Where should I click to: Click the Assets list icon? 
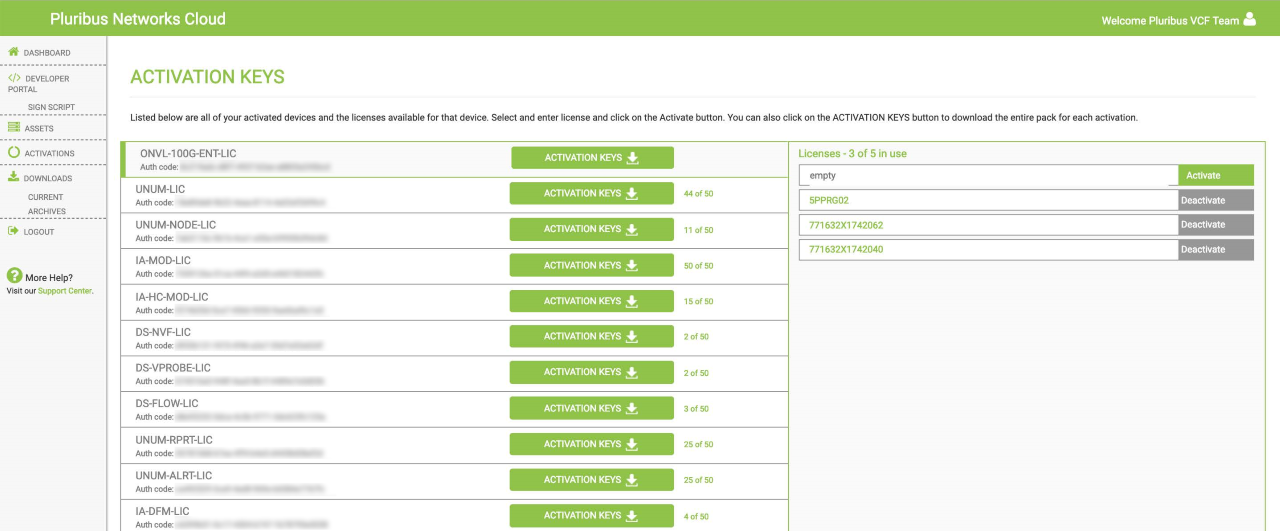[x=14, y=127]
